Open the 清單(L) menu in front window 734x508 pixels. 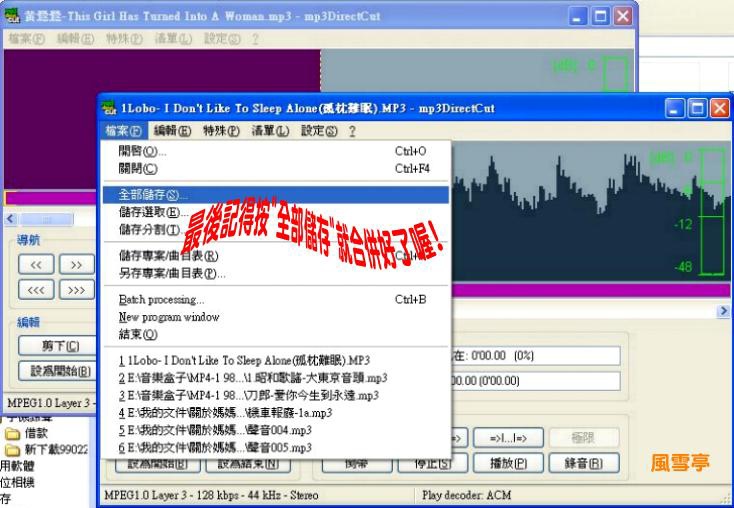pyautogui.click(x=270, y=131)
